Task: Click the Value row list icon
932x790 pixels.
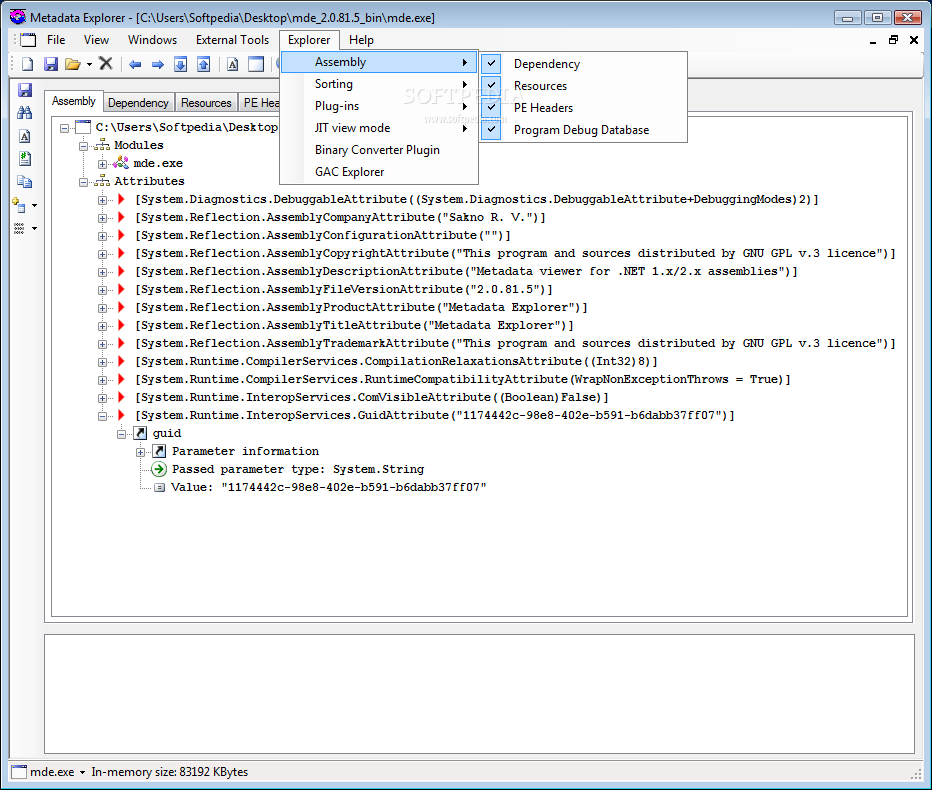Action: [x=159, y=487]
